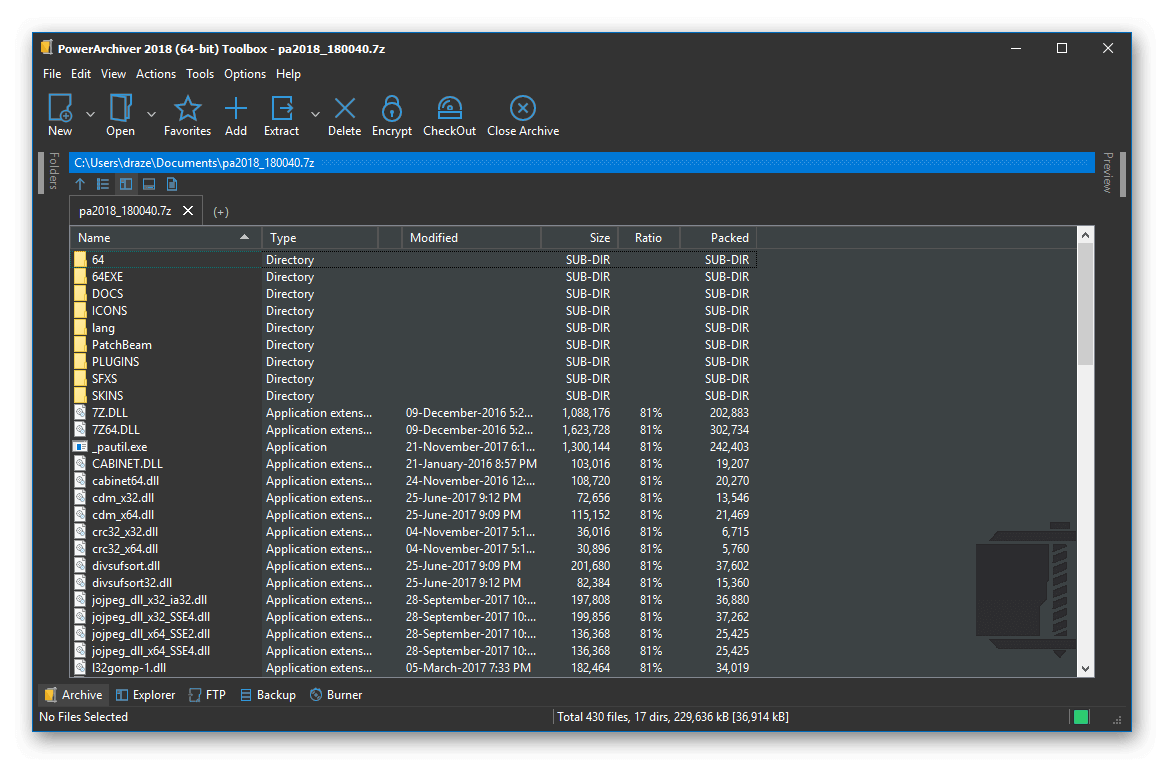Viewport: 1164px width, 764px height.
Task: Select the SKINS folder
Action: click(x=108, y=396)
